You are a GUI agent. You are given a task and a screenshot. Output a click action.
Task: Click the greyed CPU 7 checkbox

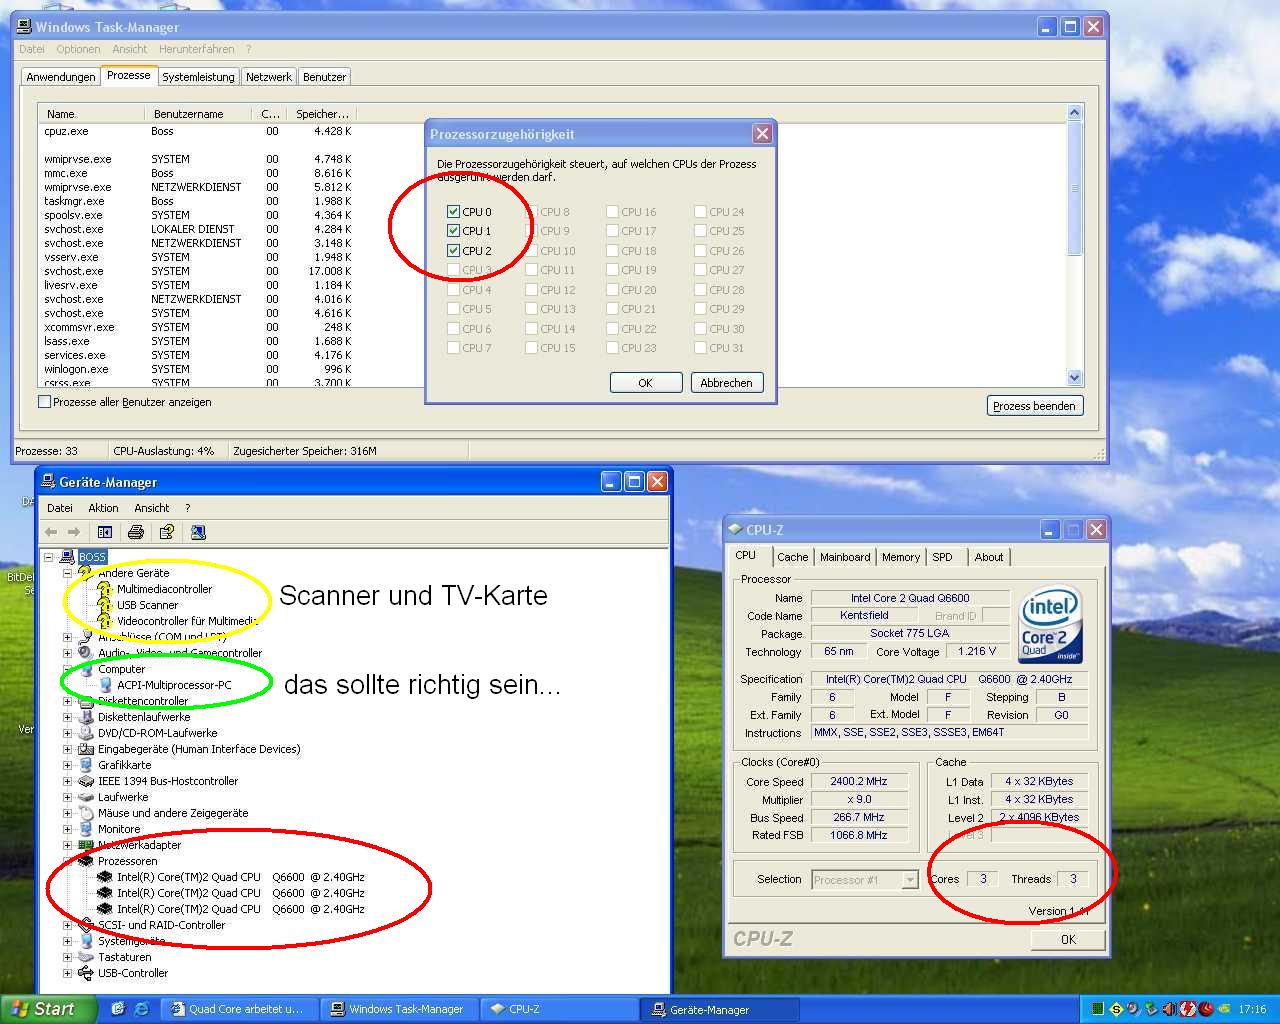(454, 348)
